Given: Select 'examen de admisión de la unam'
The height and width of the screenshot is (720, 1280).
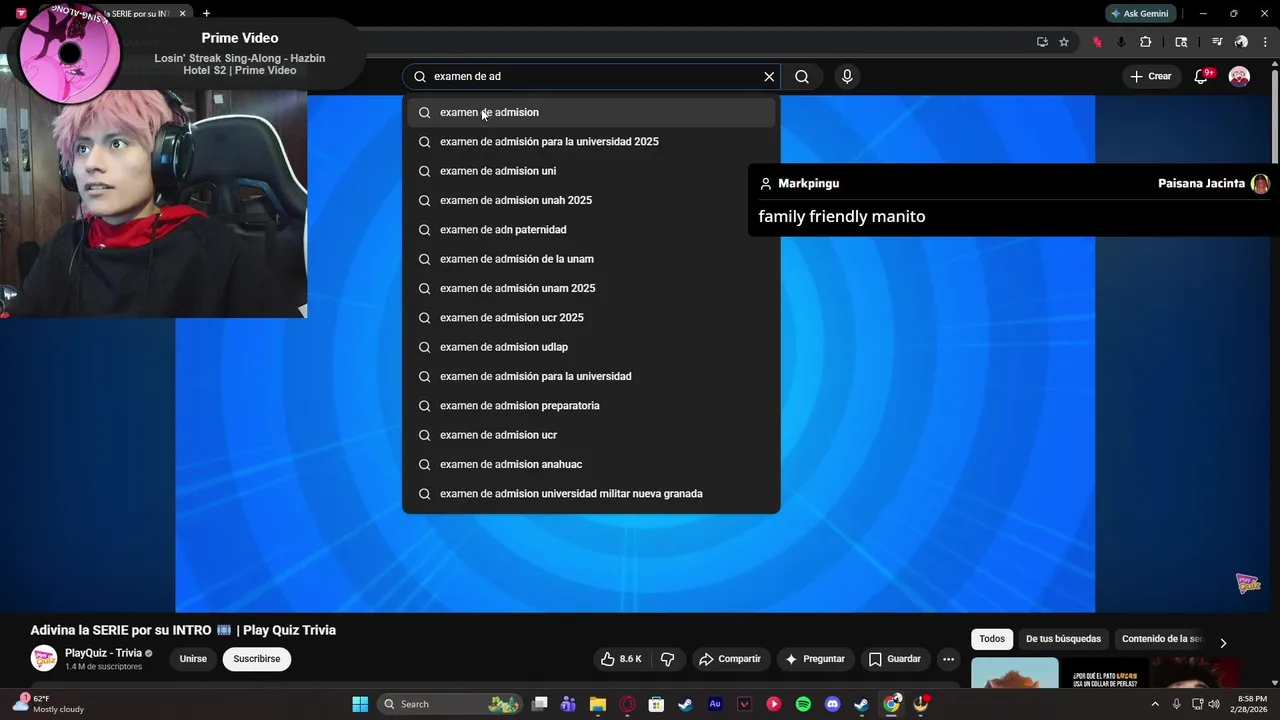Looking at the screenshot, I should click(591, 259).
